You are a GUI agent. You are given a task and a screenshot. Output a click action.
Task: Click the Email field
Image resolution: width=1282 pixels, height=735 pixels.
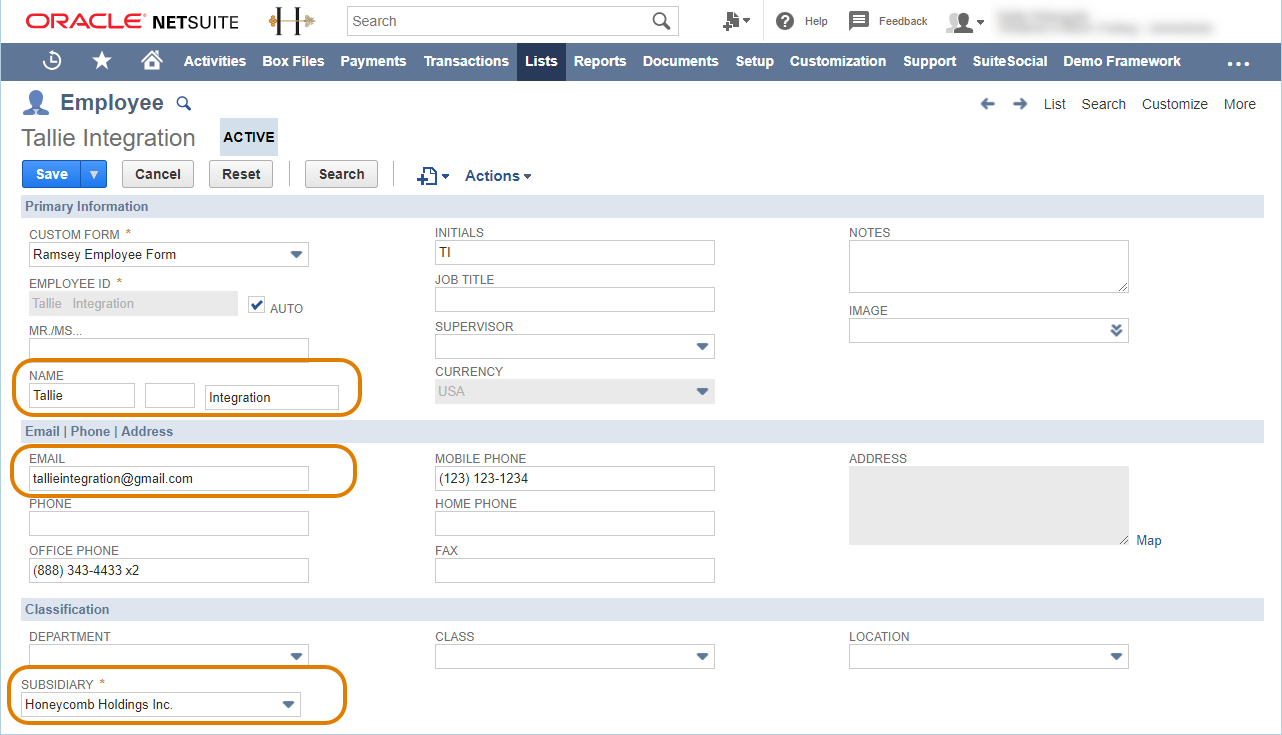[169, 479]
